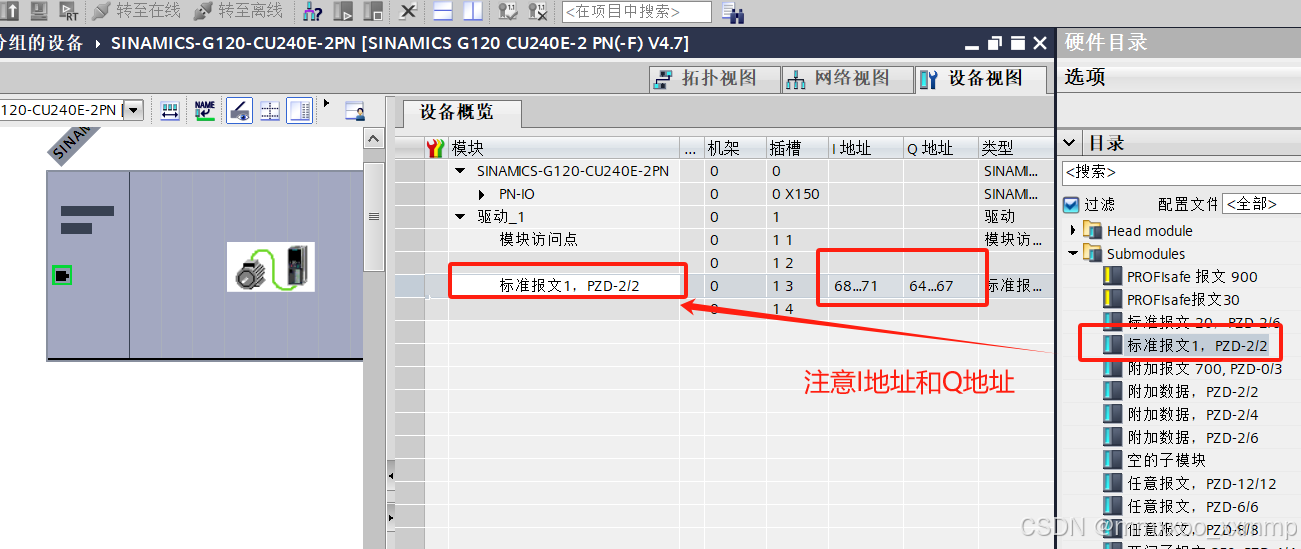This screenshot has width=1301, height=549.
Task: Select 附加报文 700, PZD-0/3 catalog item
Action: coord(1192,368)
